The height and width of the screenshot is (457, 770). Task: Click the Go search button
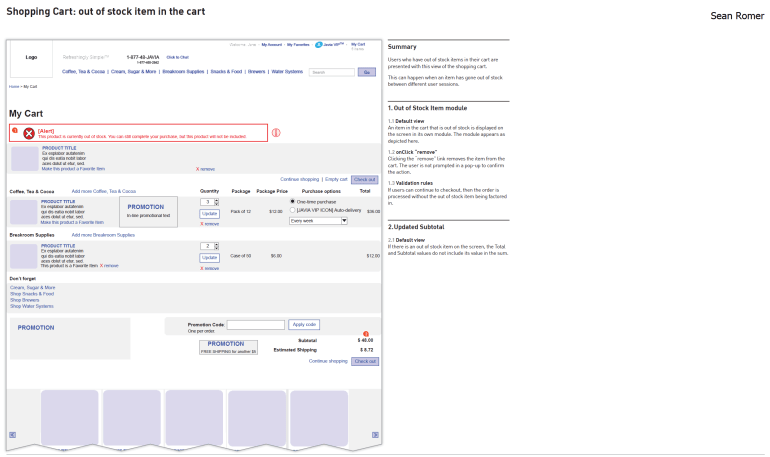[x=367, y=72]
